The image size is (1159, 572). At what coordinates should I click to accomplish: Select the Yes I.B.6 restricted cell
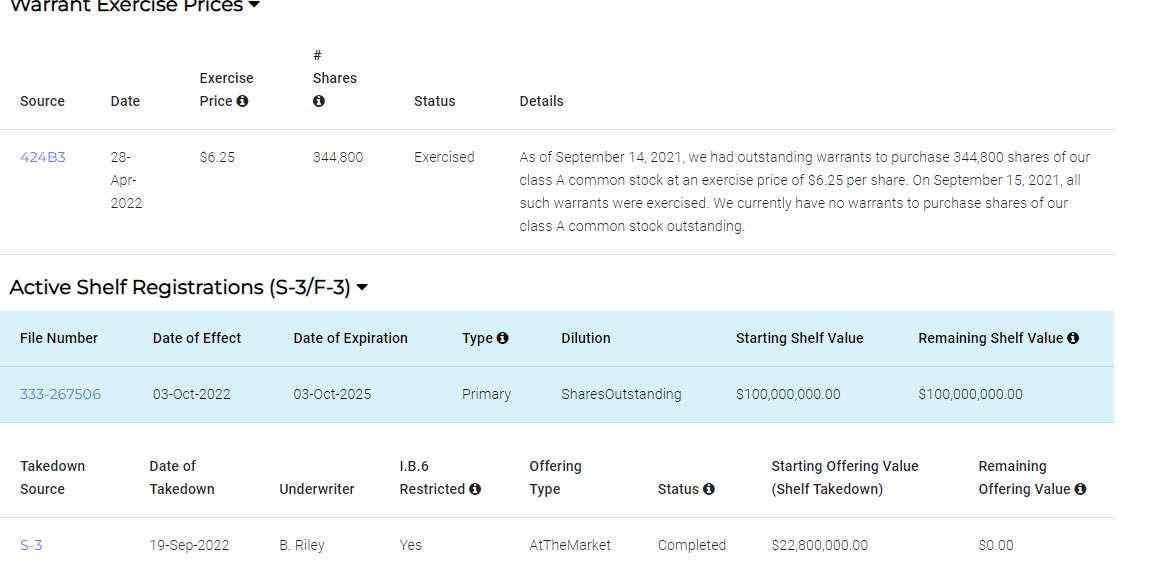click(411, 545)
